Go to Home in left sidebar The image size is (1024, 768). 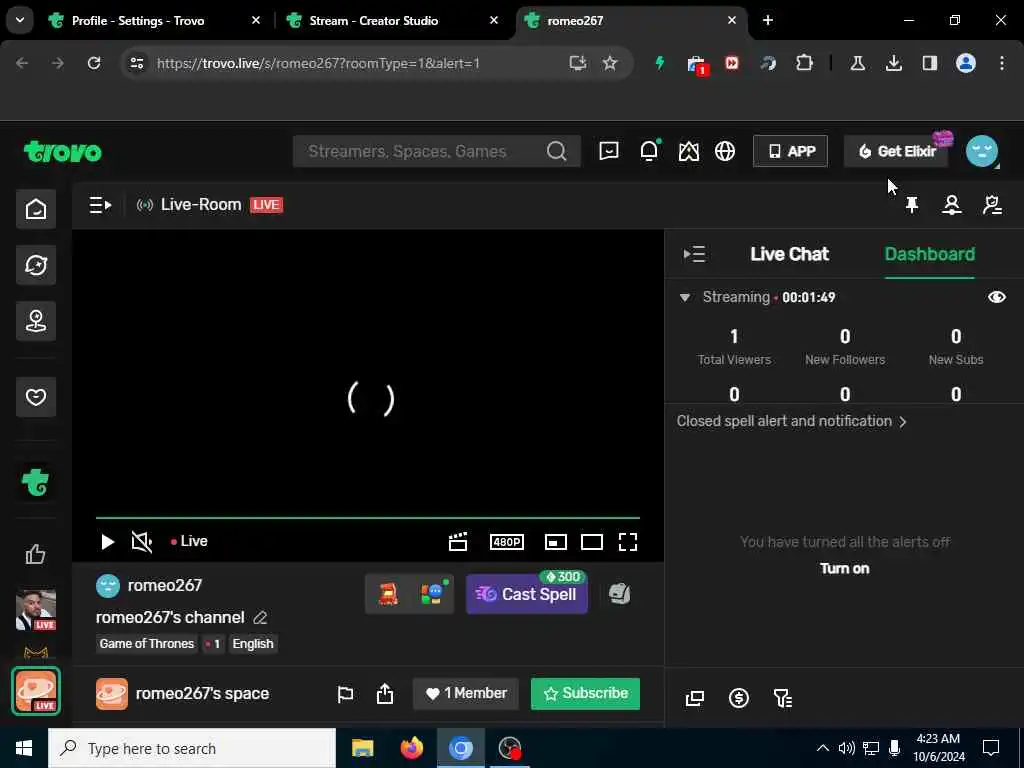coord(36,209)
